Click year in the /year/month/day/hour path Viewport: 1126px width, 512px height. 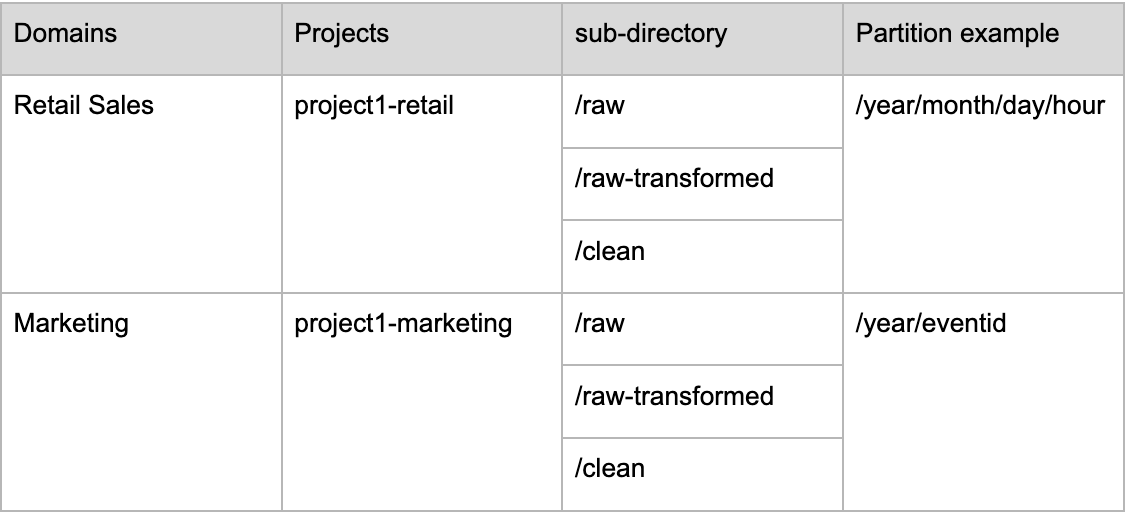point(887,107)
